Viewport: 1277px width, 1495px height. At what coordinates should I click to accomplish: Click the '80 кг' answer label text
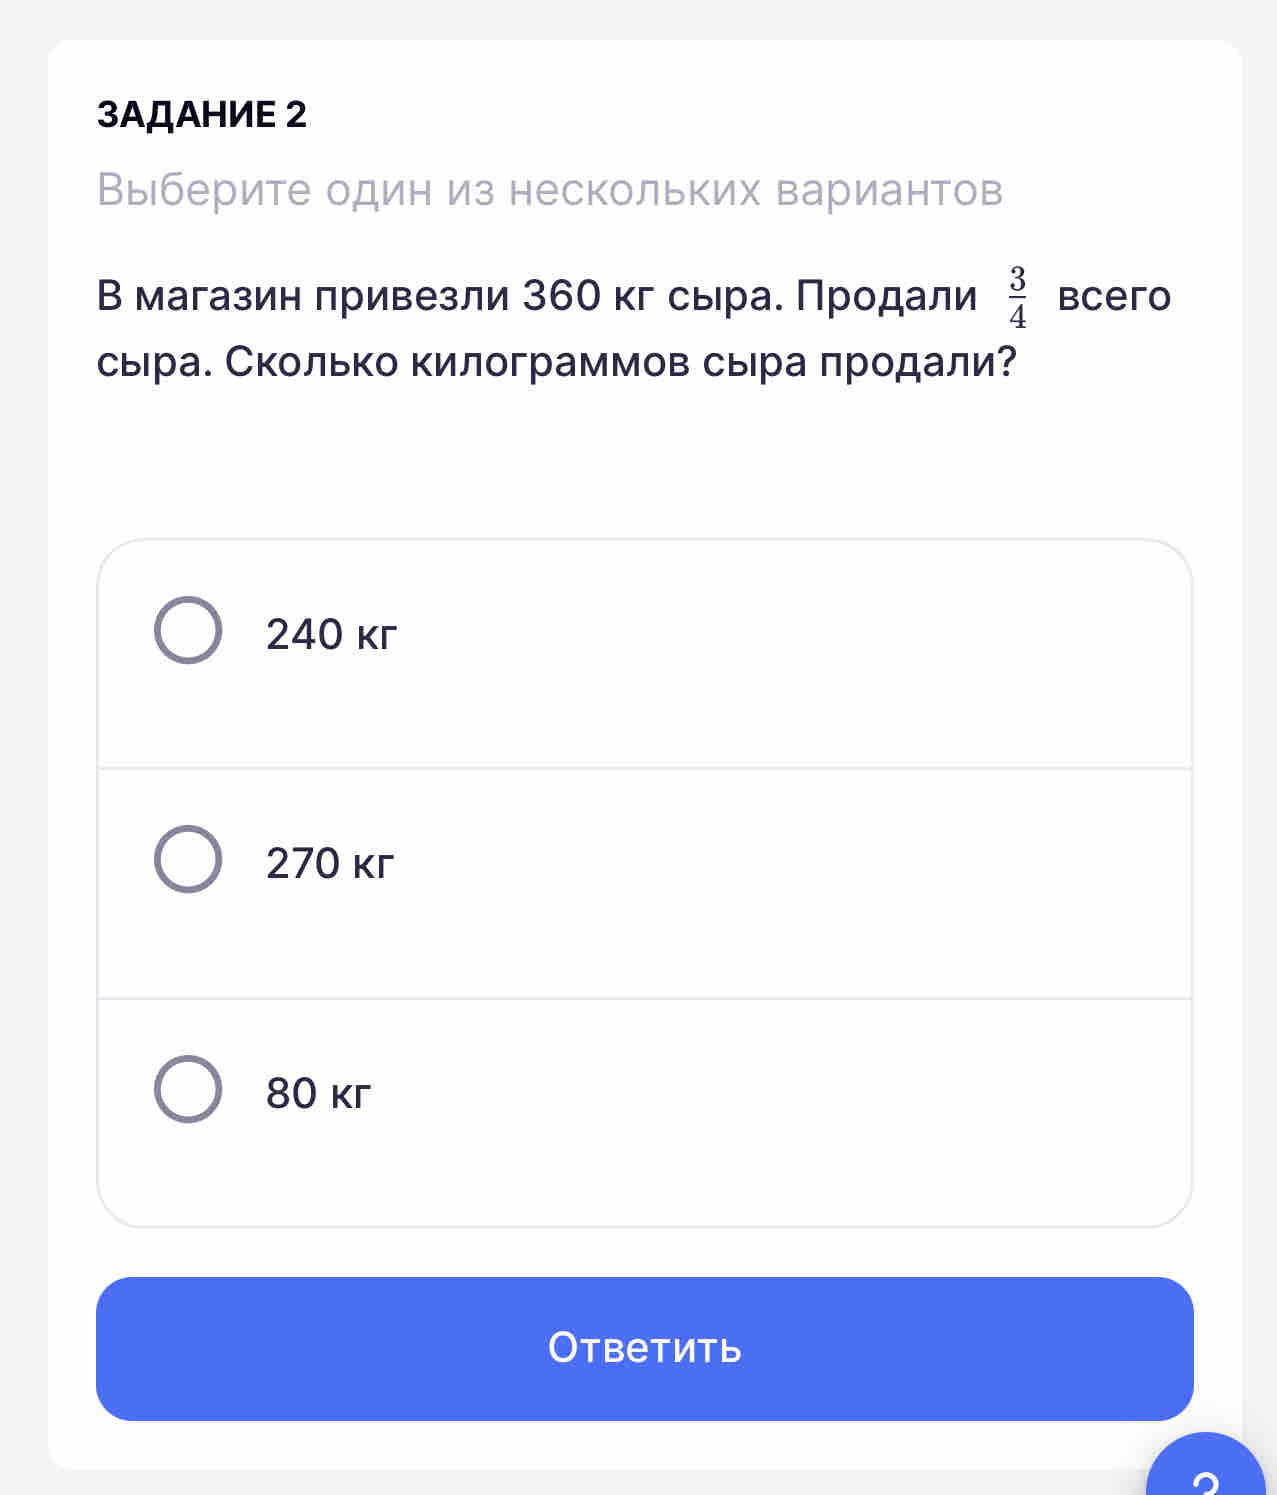coord(318,1093)
